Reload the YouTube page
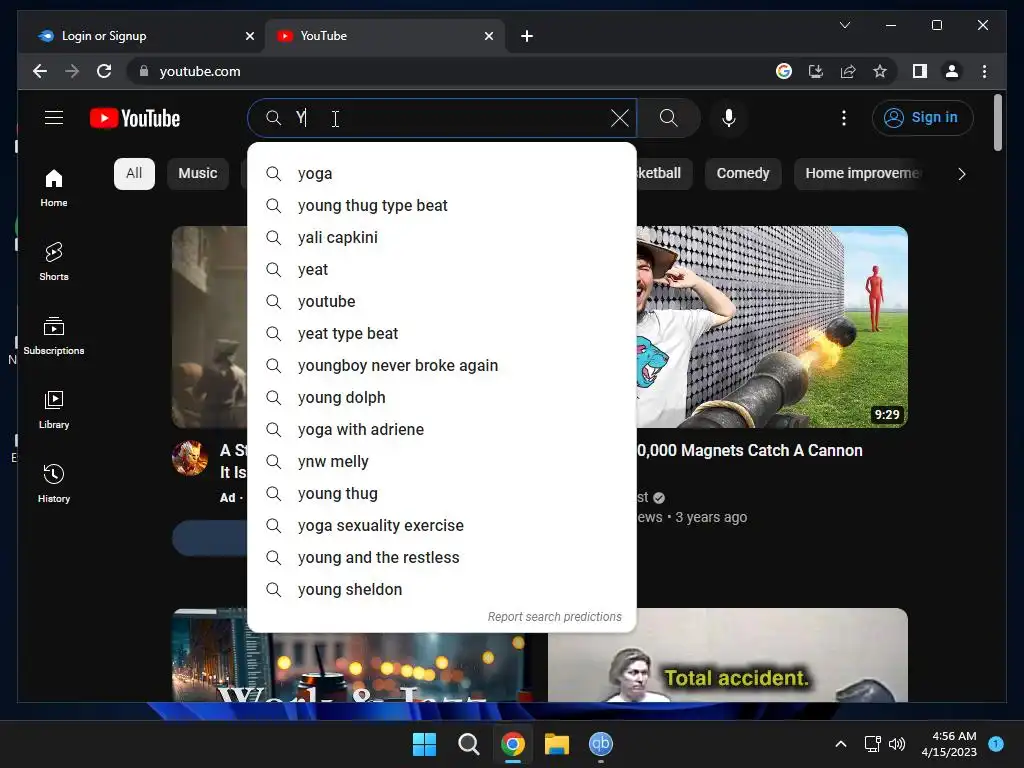Image resolution: width=1024 pixels, height=768 pixels. pyautogui.click(x=104, y=71)
